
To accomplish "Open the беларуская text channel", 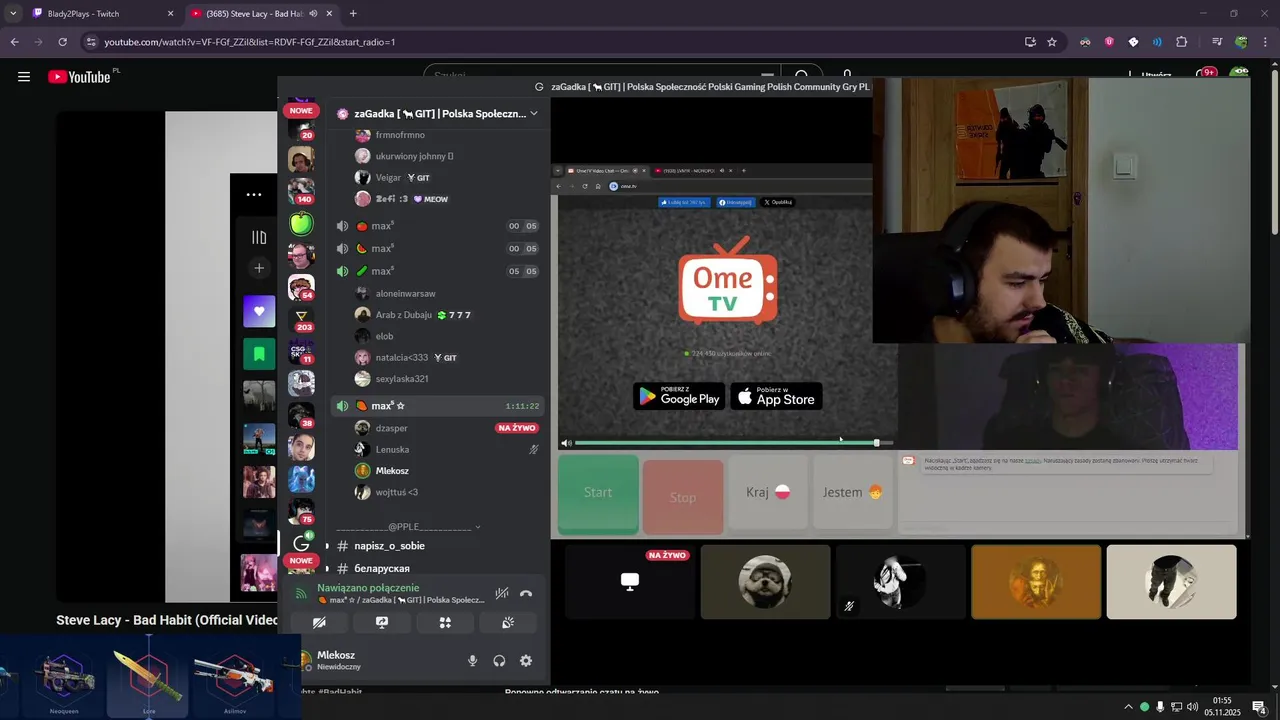I will click(381, 568).
